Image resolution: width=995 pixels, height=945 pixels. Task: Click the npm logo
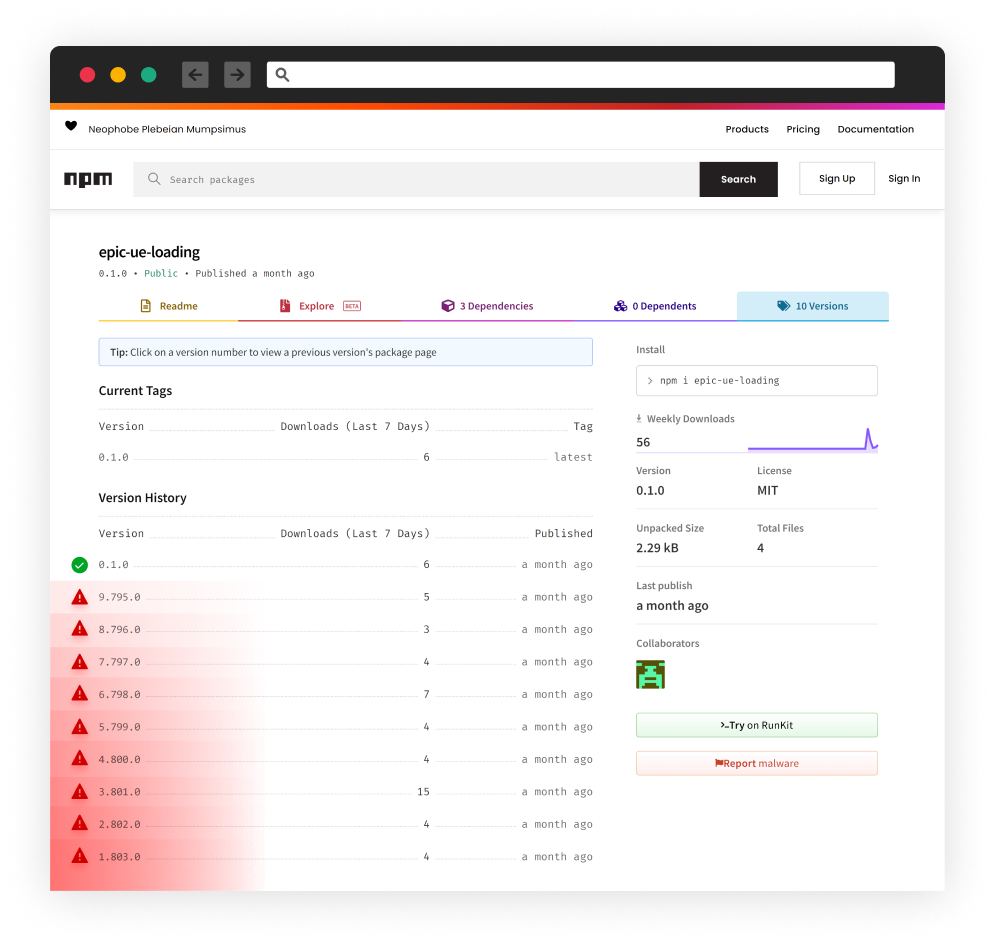click(x=88, y=179)
